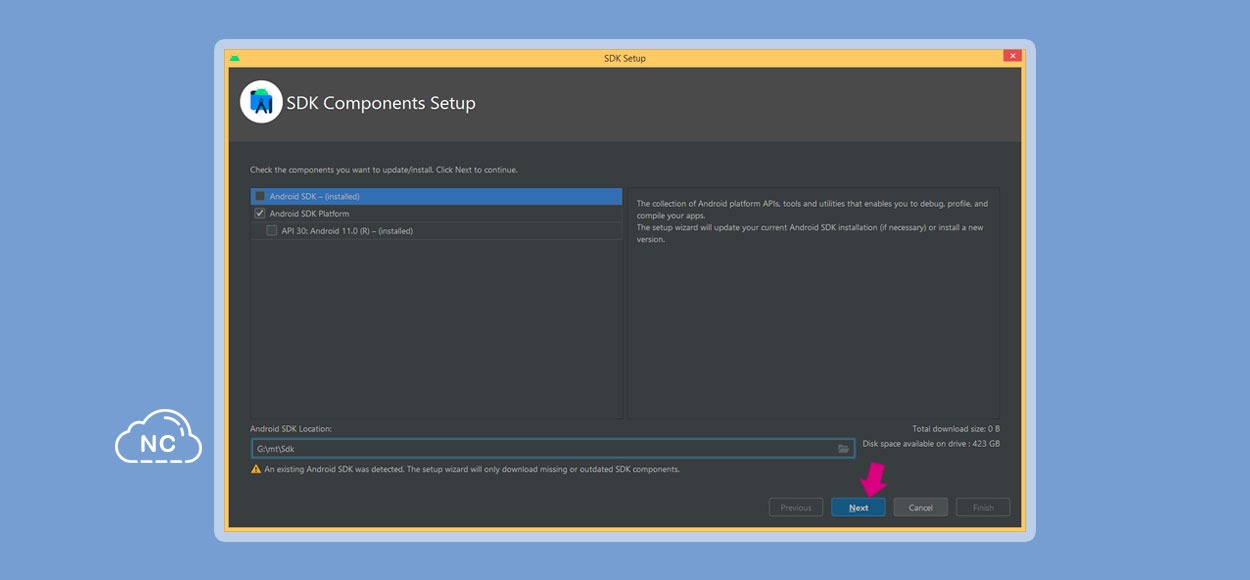The height and width of the screenshot is (580, 1250).
Task: Click the warning icon next to SDK detected message
Action: pyautogui.click(x=256, y=469)
